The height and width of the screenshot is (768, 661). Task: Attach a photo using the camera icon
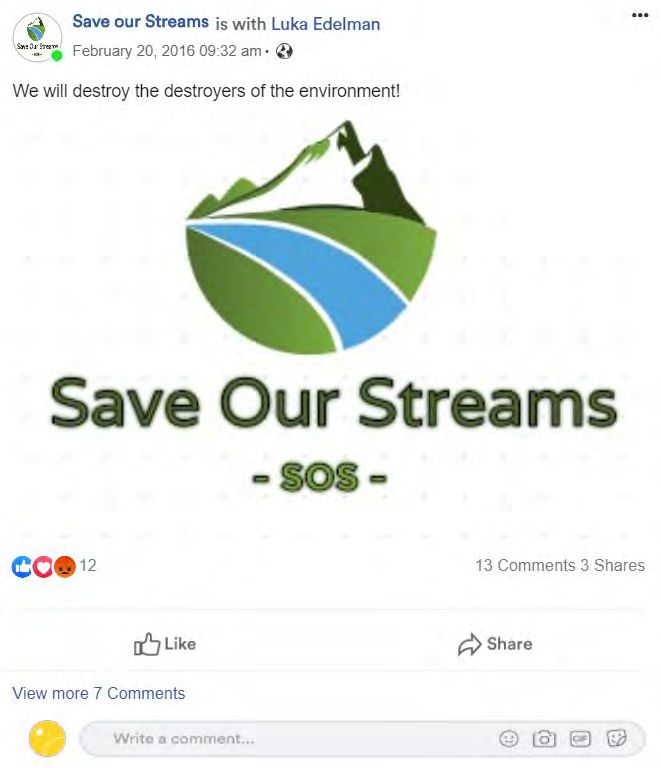pos(544,738)
